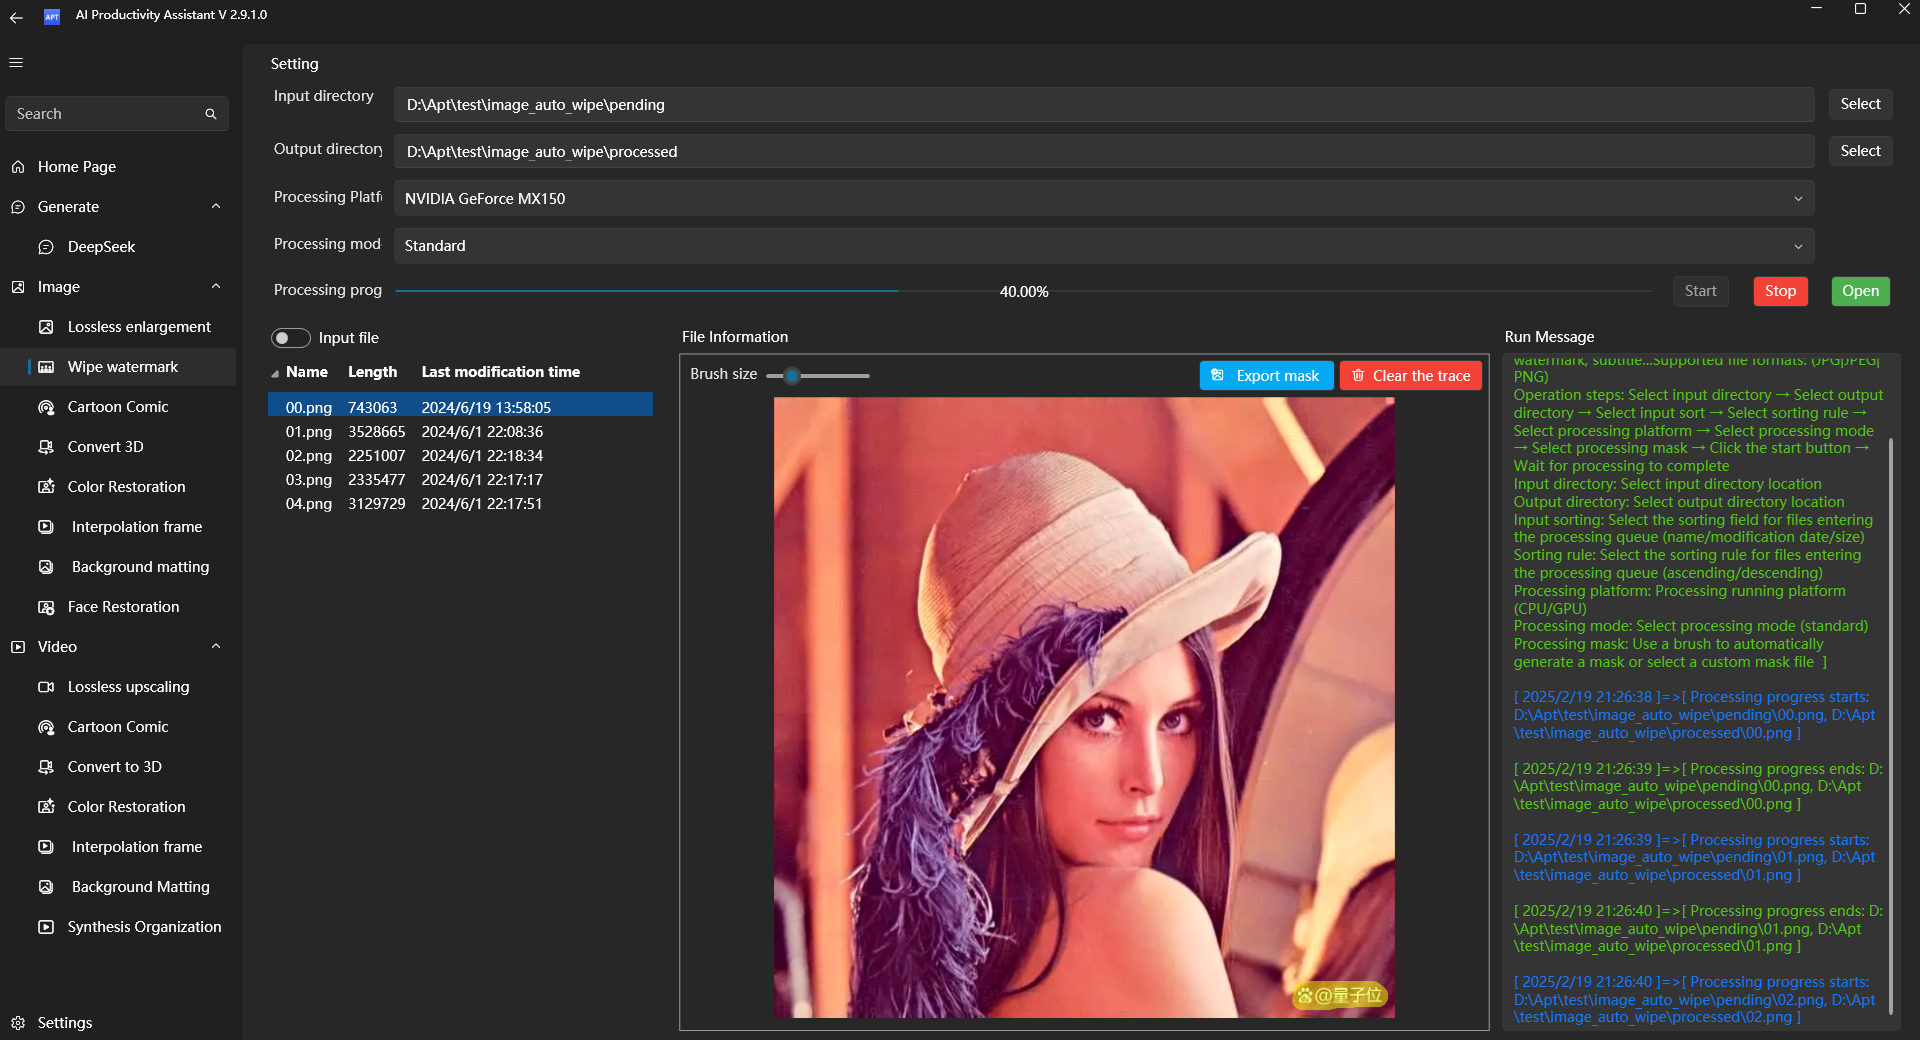Screen dimensions: 1920x1040
Task: Select the 04.png file row
Action: click(x=460, y=504)
